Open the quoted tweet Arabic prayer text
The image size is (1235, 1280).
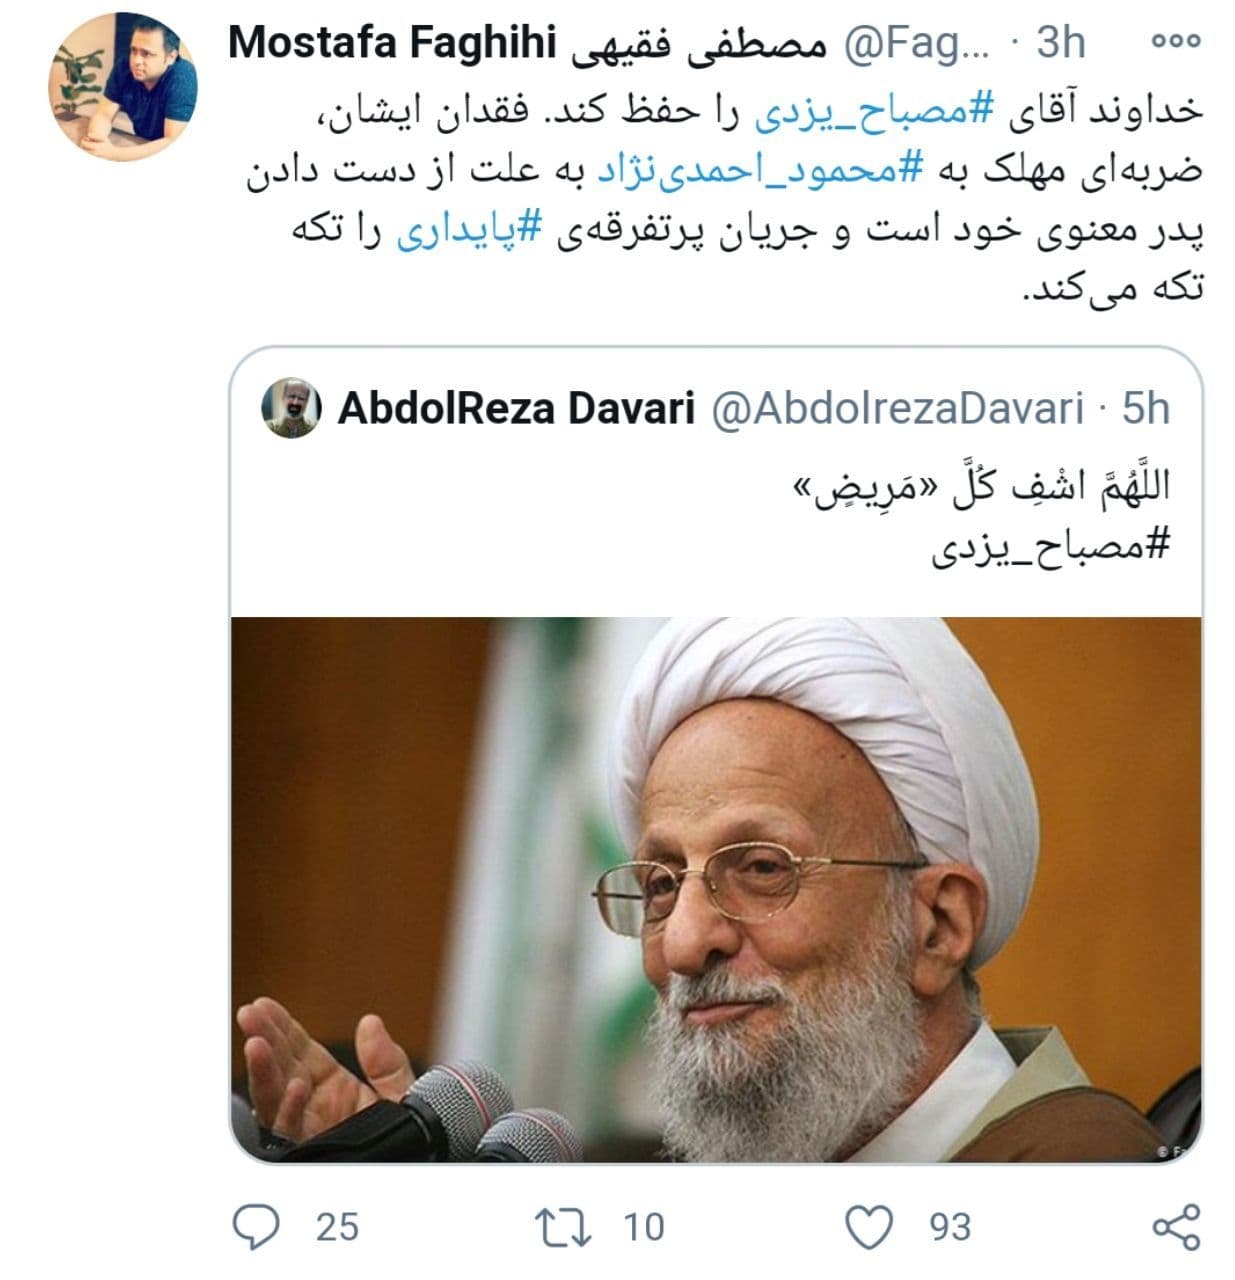[x=980, y=488]
